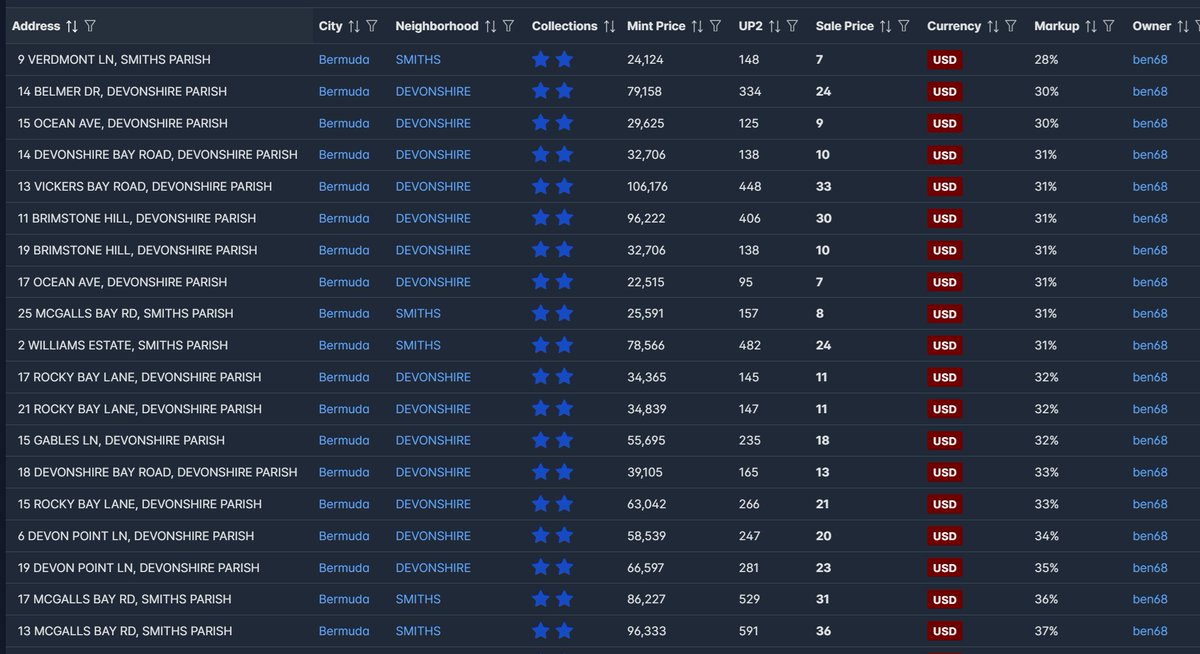Open City column filter
Viewport: 1200px width, 654px height.
click(372, 26)
